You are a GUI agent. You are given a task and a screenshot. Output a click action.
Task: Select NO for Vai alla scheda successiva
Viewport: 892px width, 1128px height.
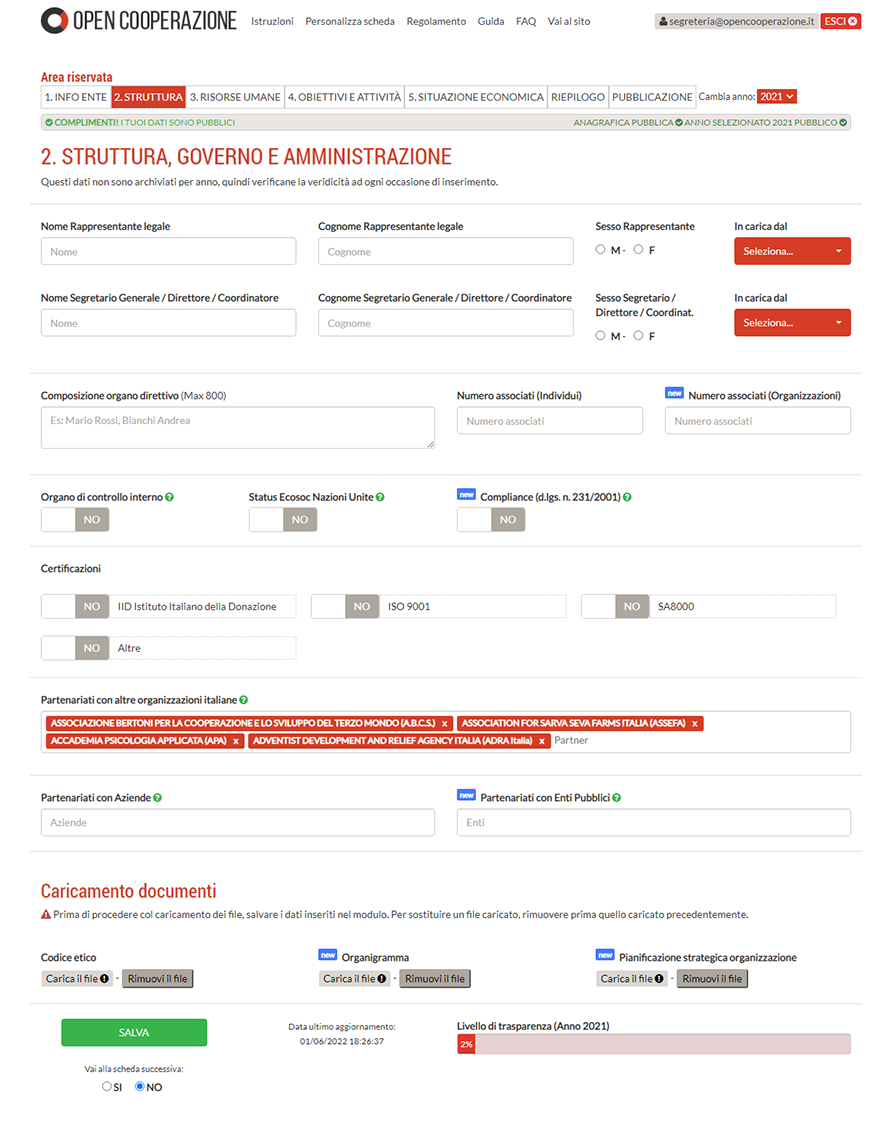point(140,1086)
